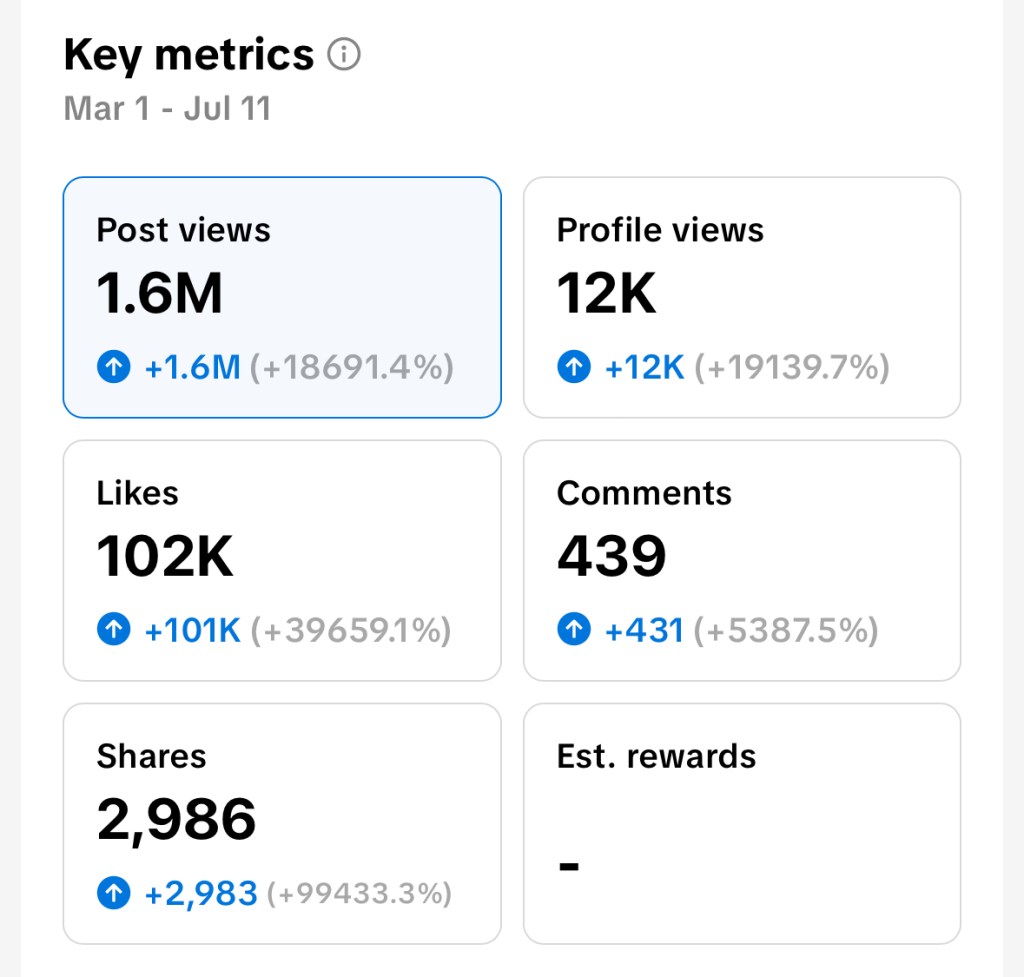The width and height of the screenshot is (1024, 977).
Task: Click the up-arrow icon in Post views
Action: click(x=114, y=368)
